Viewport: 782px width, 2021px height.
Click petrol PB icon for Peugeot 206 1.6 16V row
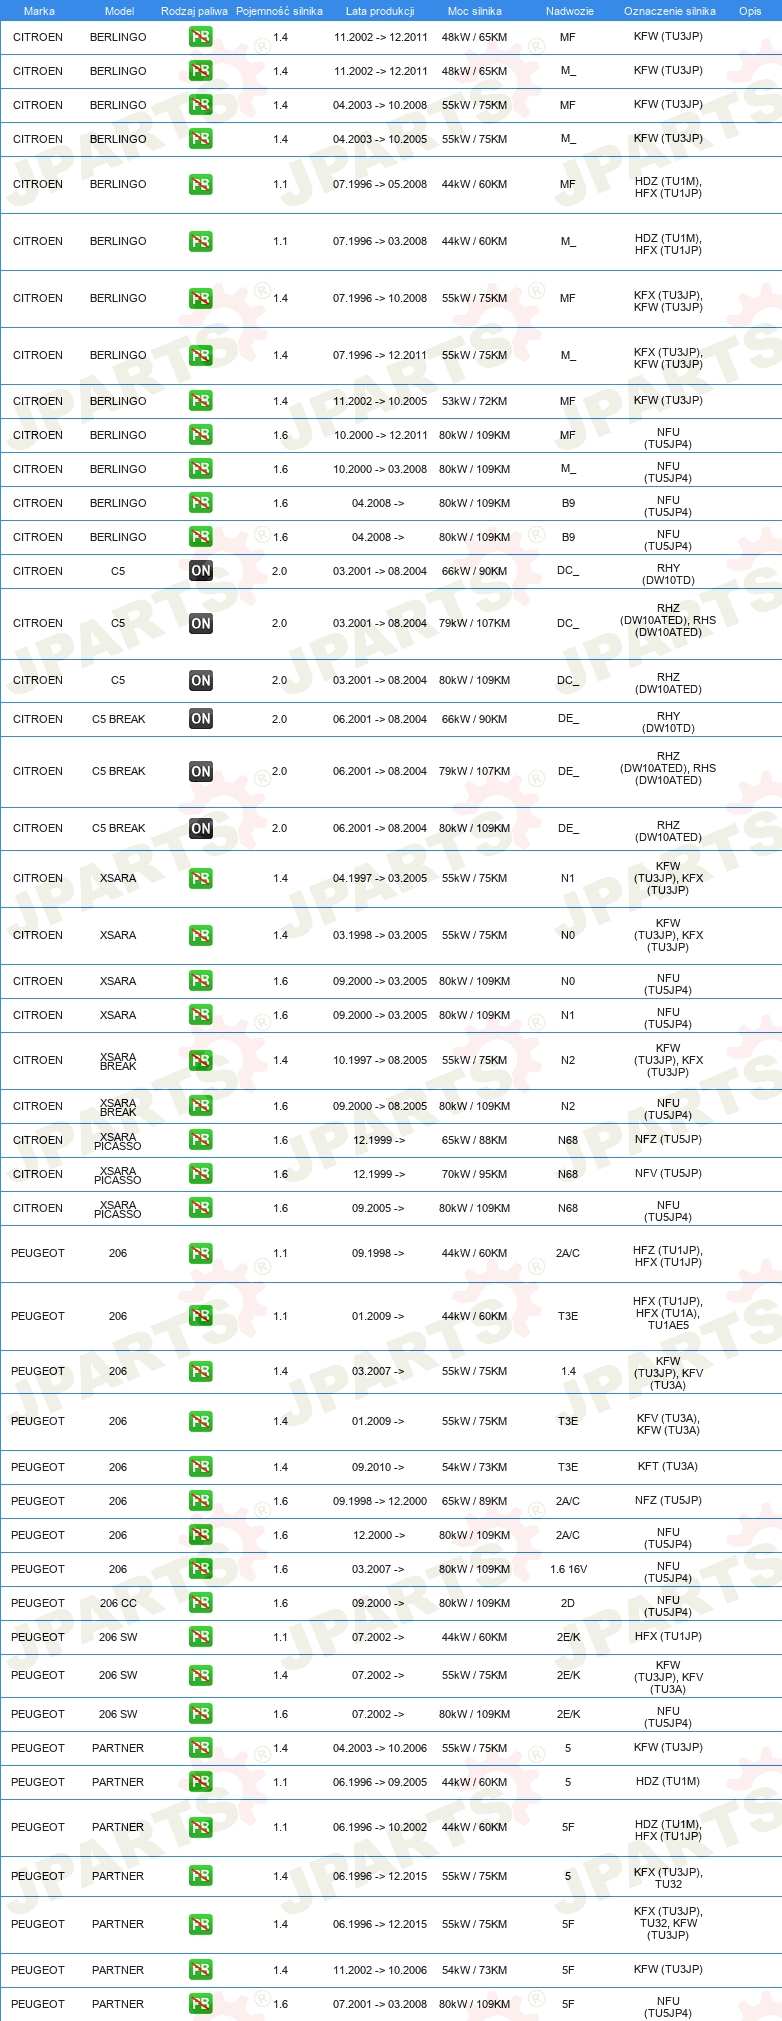201,1569
